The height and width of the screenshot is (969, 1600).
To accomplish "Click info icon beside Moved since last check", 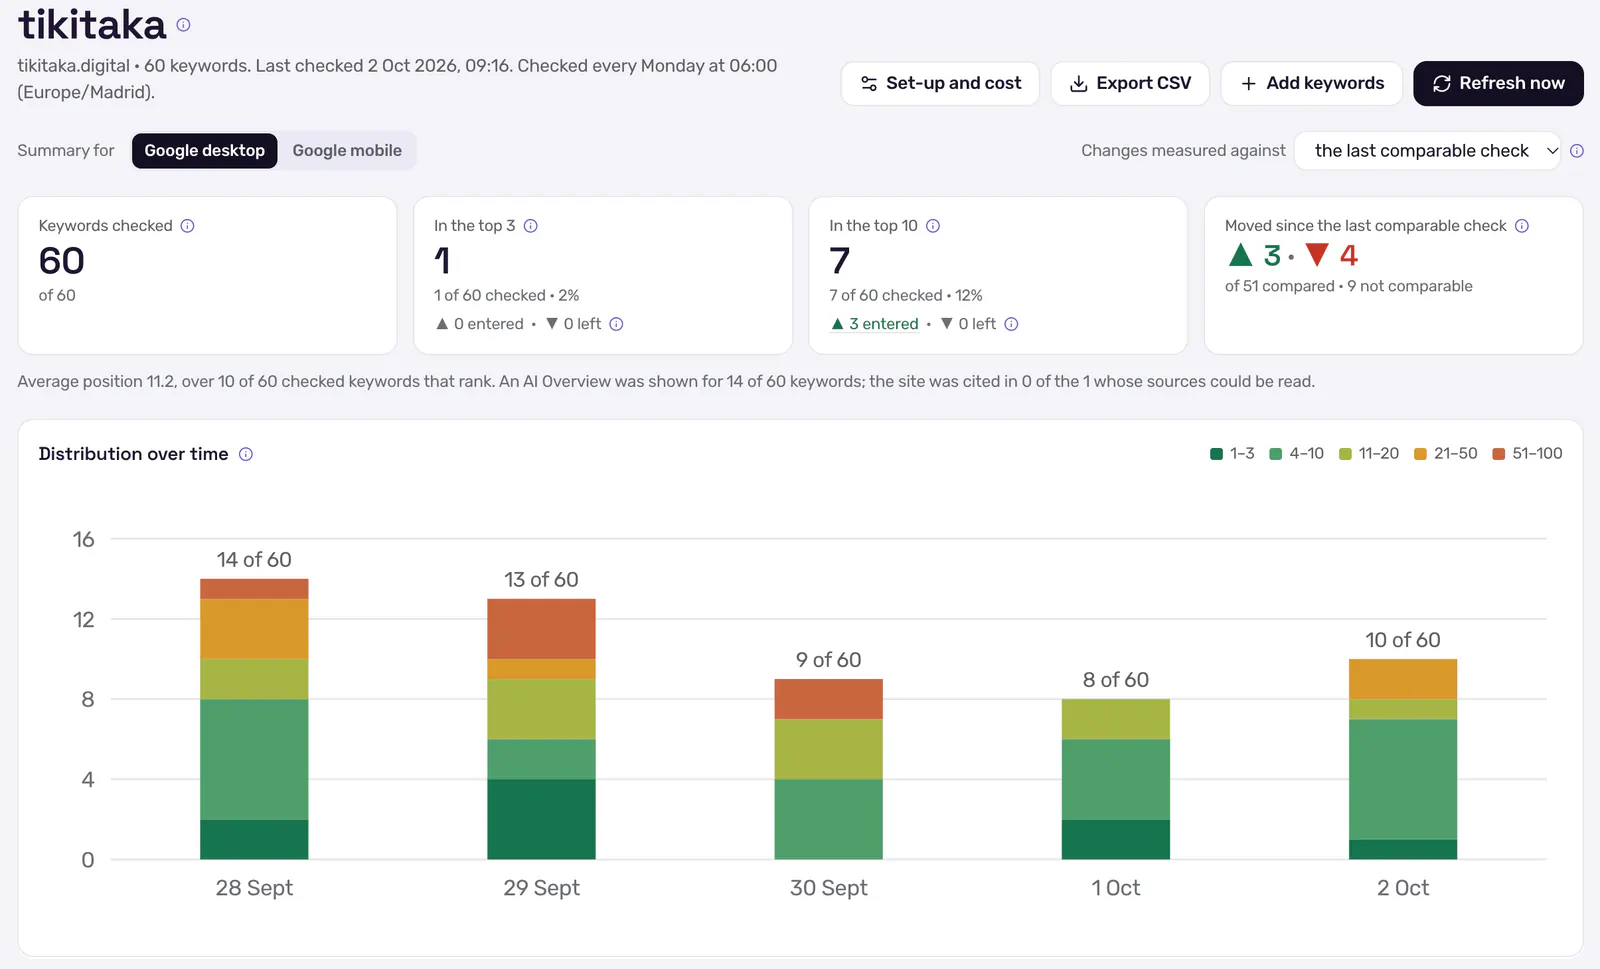I will click(x=1522, y=226).
